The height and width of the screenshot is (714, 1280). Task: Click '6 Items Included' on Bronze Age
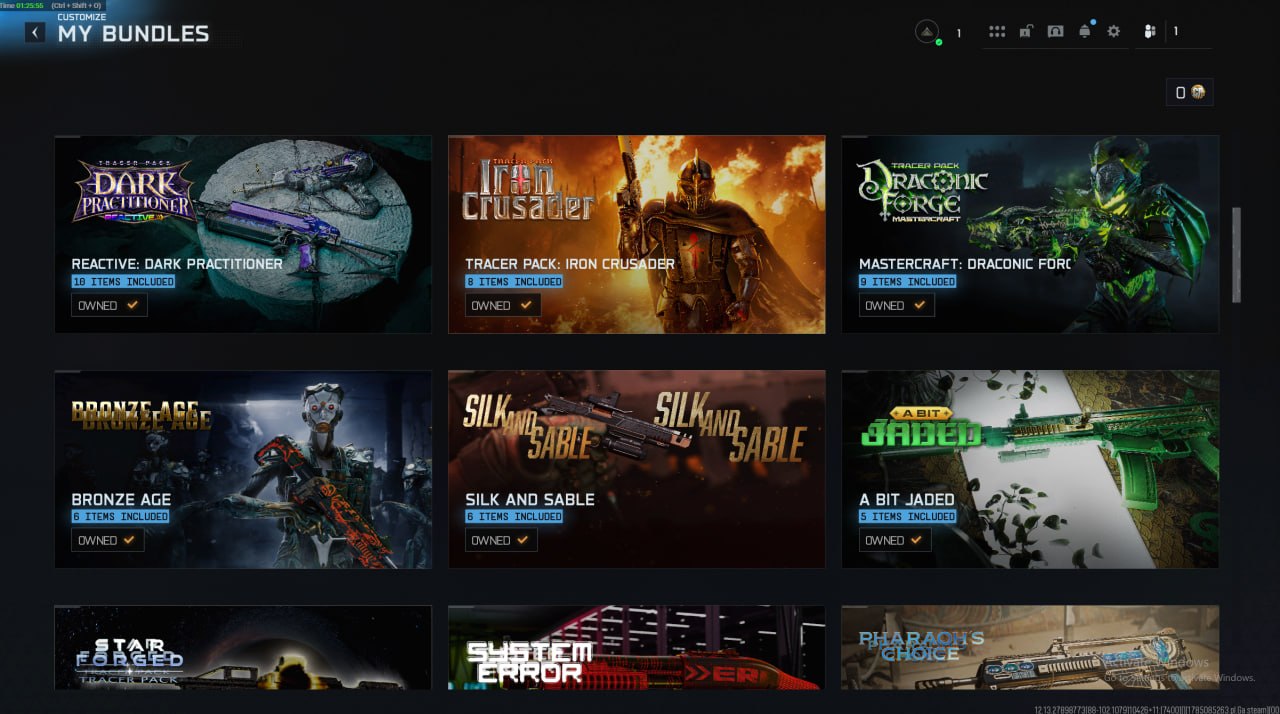120,517
